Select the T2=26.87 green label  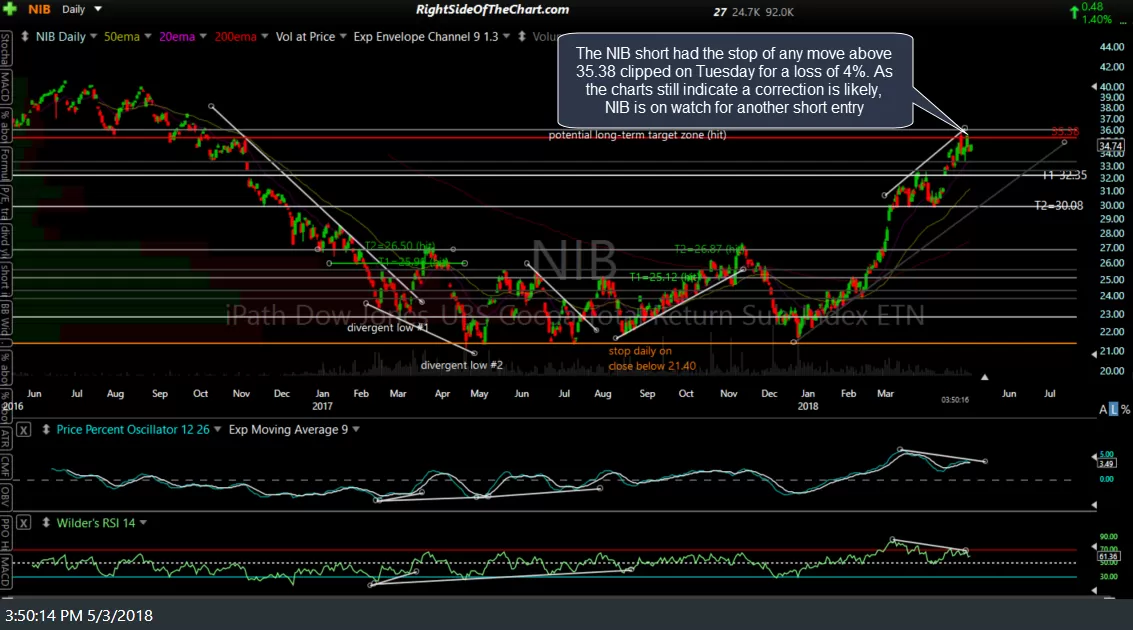[709, 249]
